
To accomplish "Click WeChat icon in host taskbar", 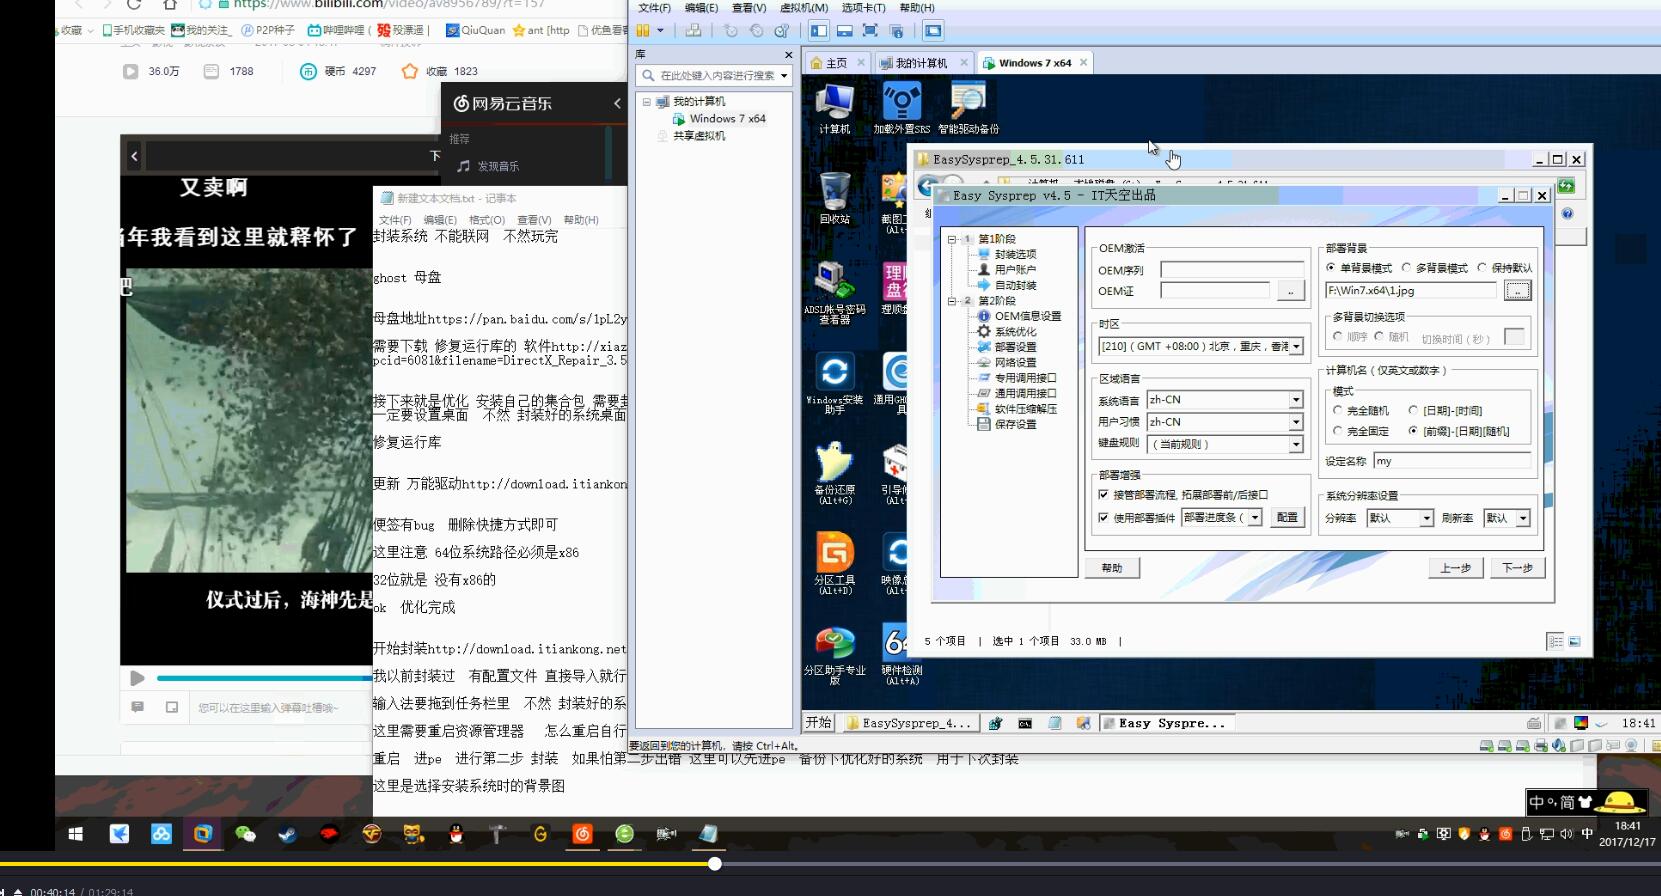I will (x=245, y=834).
